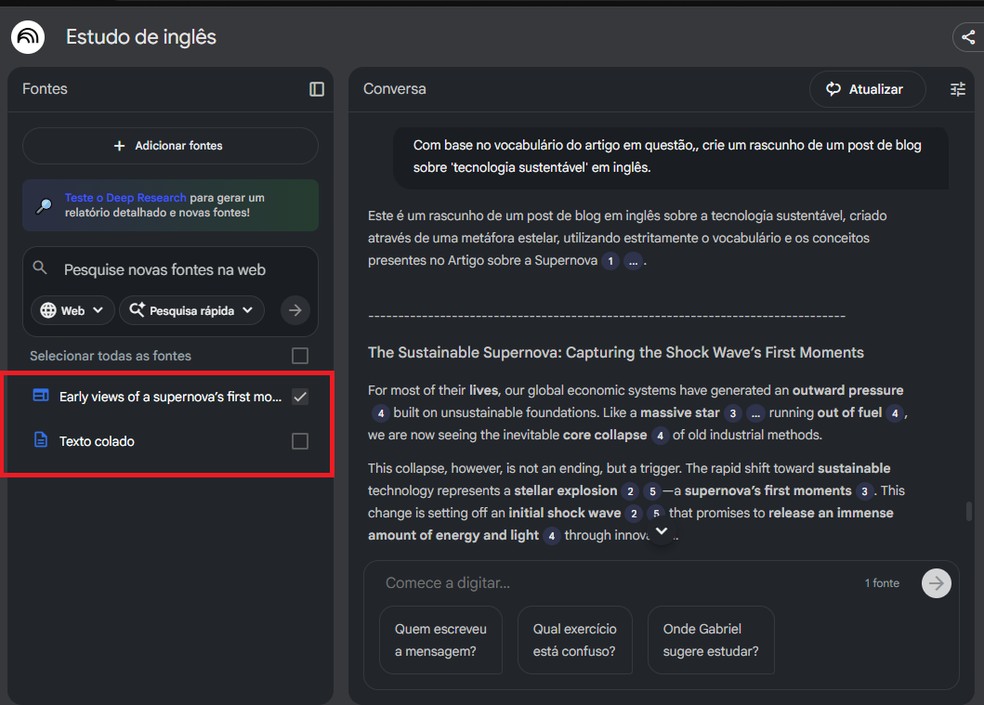Open the share icon at top right
This screenshot has width=984, height=705.
[967, 38]
